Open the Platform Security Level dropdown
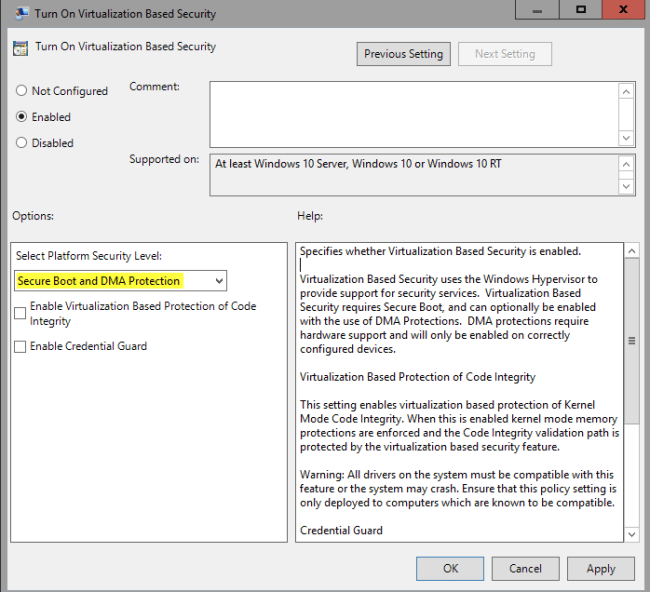The image size is (650, 592). 120,281
